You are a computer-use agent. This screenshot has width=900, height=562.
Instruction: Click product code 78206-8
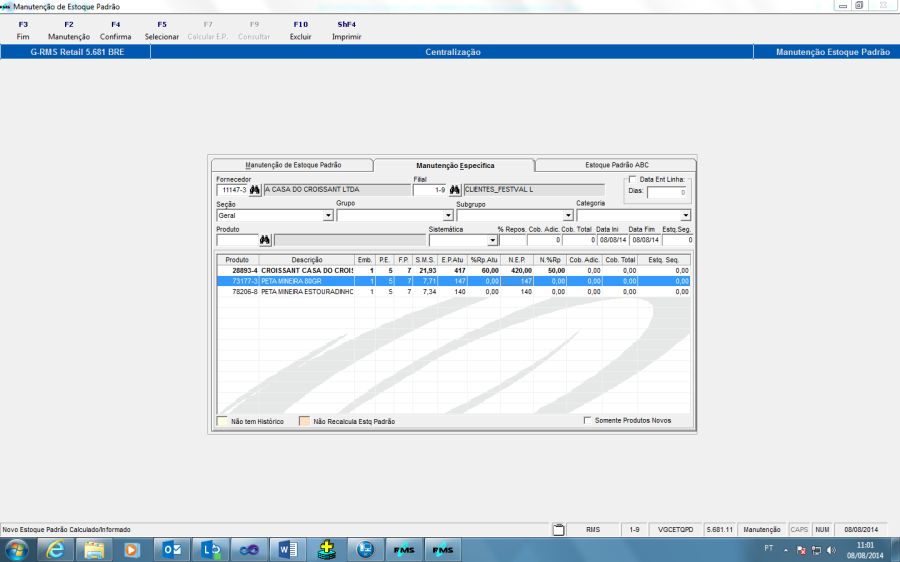tap(245, 292)
